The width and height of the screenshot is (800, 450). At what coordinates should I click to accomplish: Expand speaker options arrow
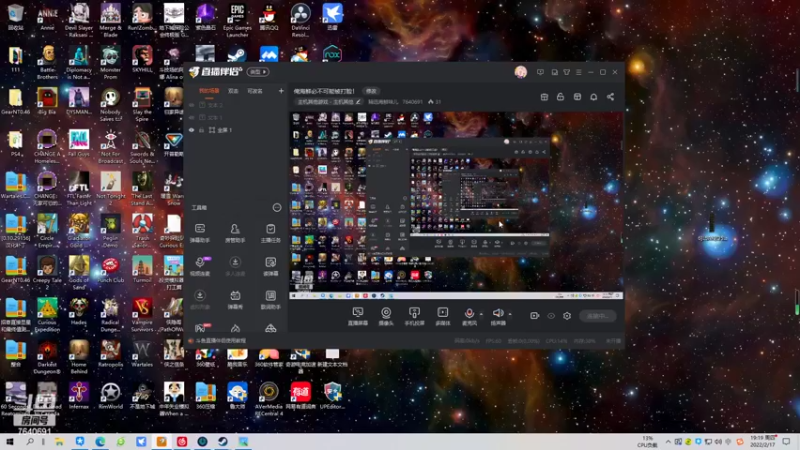[510, 314]
